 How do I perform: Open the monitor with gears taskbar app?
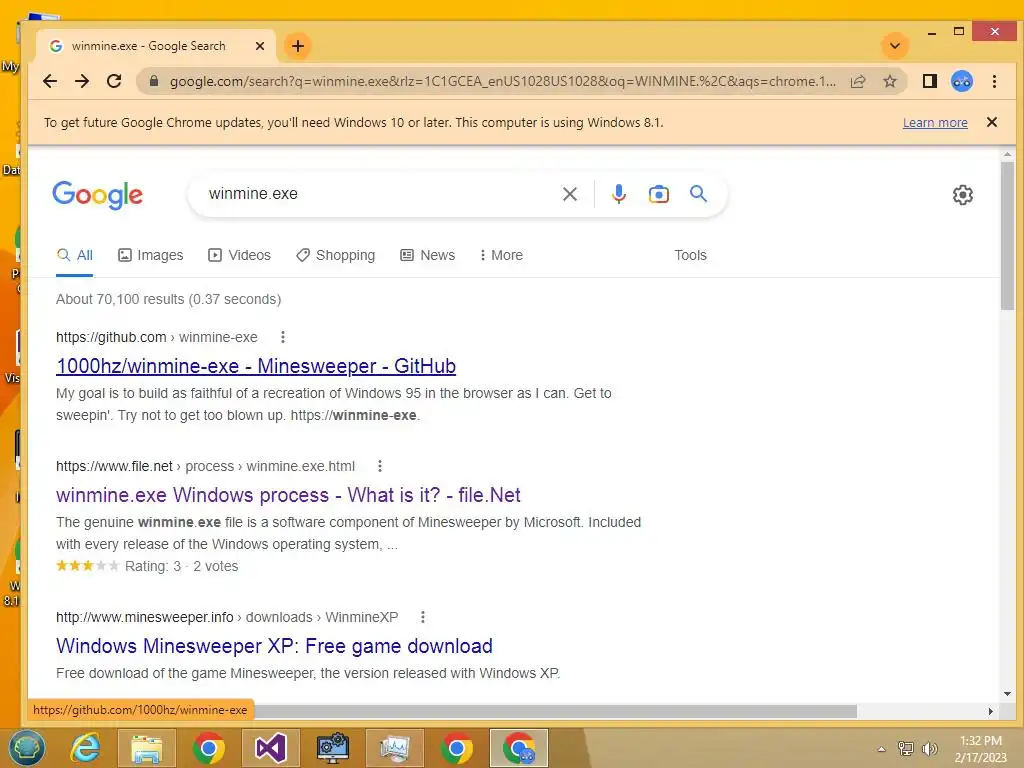tap(332, 748)
